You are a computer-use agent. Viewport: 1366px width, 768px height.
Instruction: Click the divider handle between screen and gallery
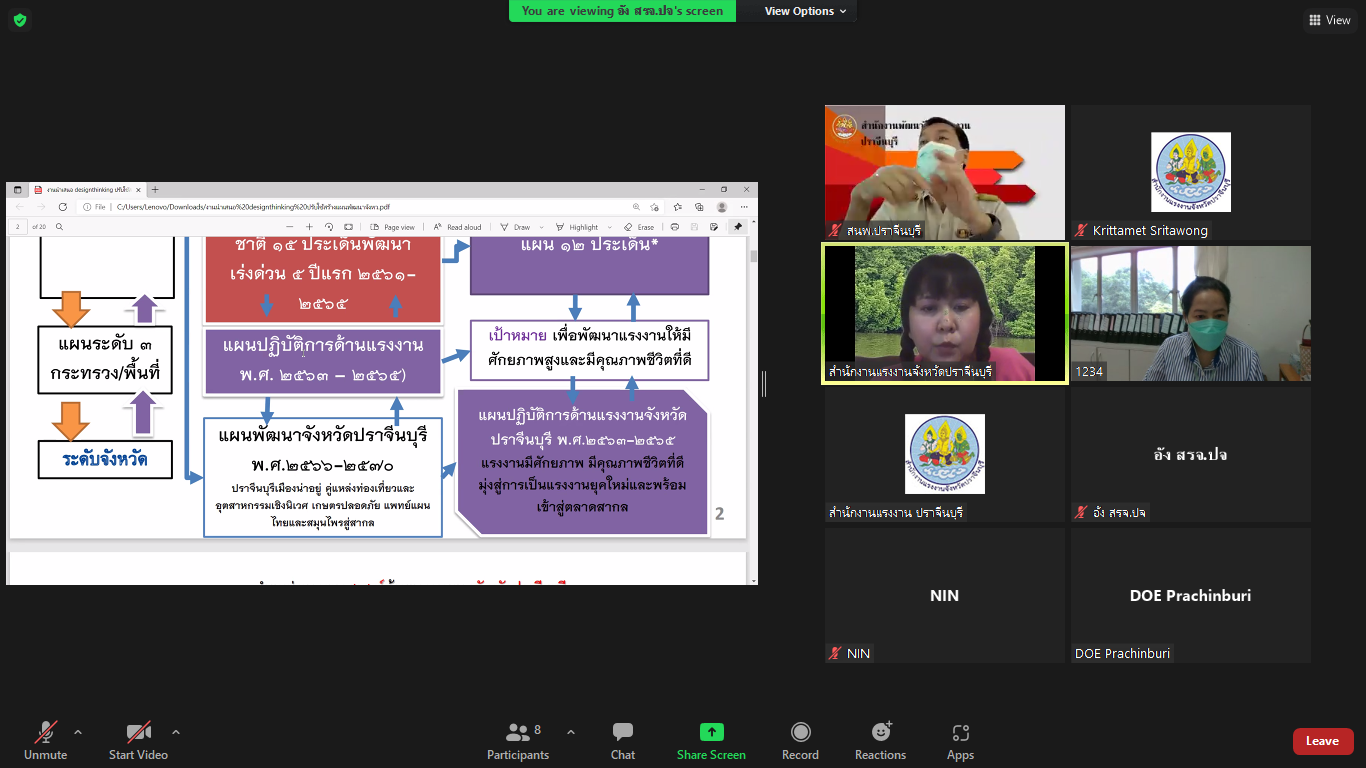[x=765, y=384]
